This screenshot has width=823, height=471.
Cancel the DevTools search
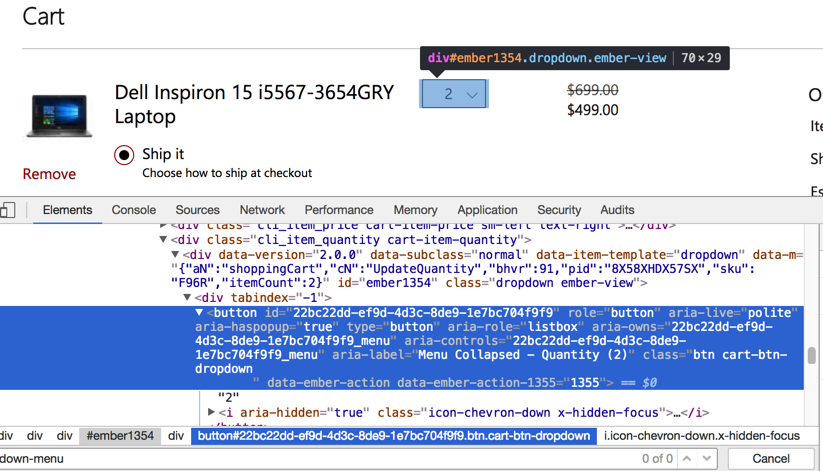(771, 458)
